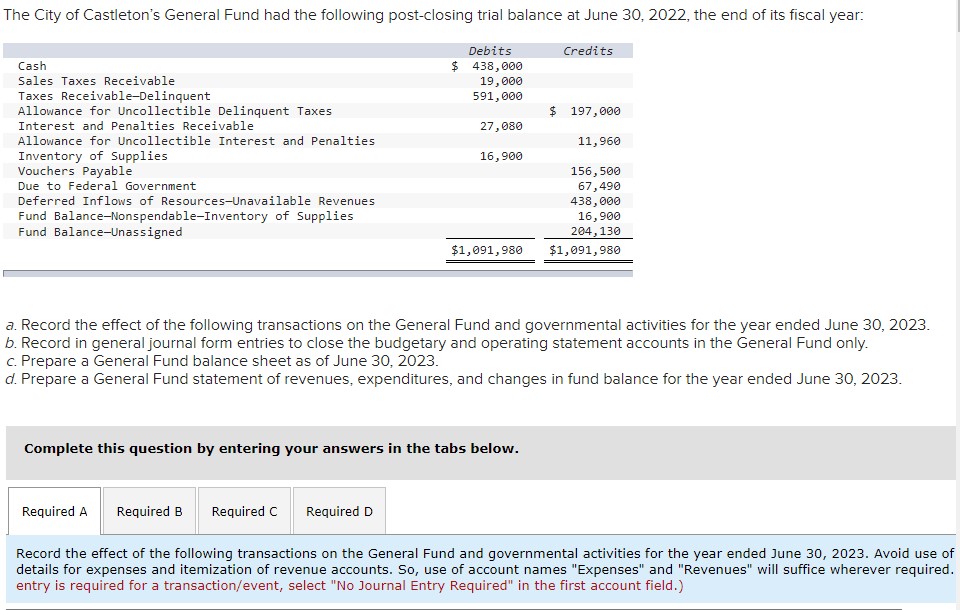The image size is (960, 610).
Task: Click the 156,500 credit amount
Action: pos(596,171)
